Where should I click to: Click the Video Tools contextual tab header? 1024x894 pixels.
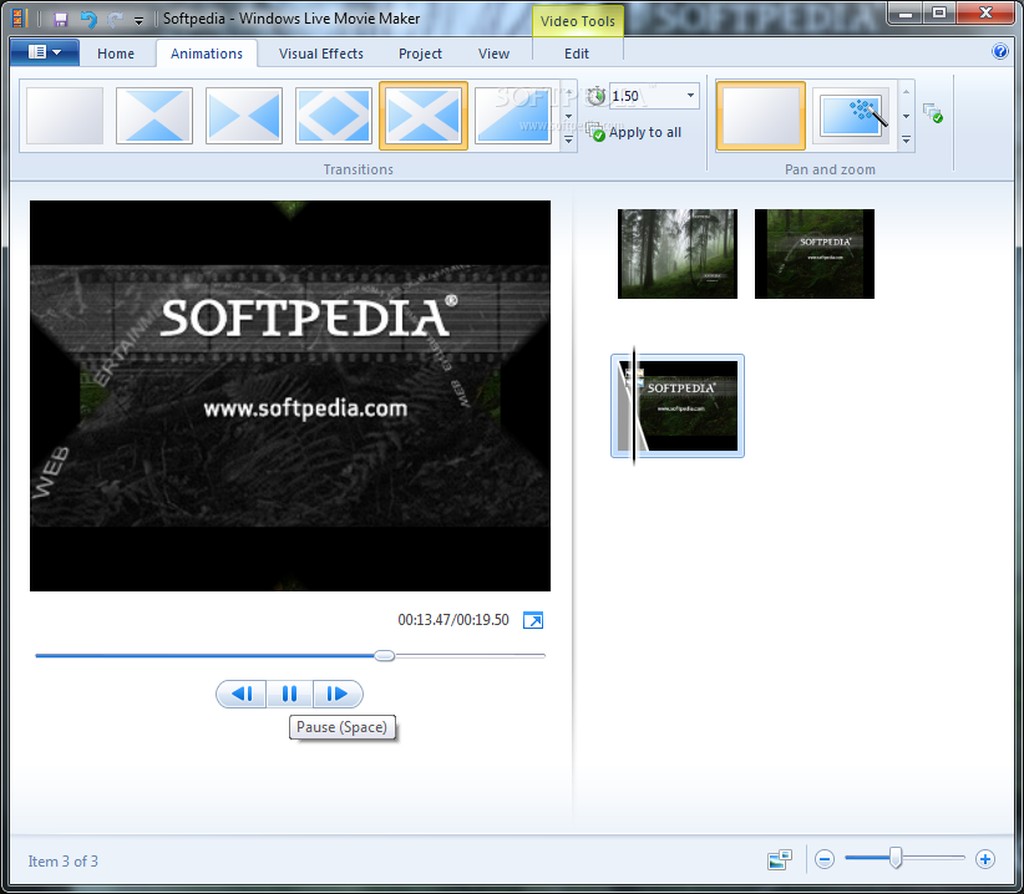pos(577,21)
